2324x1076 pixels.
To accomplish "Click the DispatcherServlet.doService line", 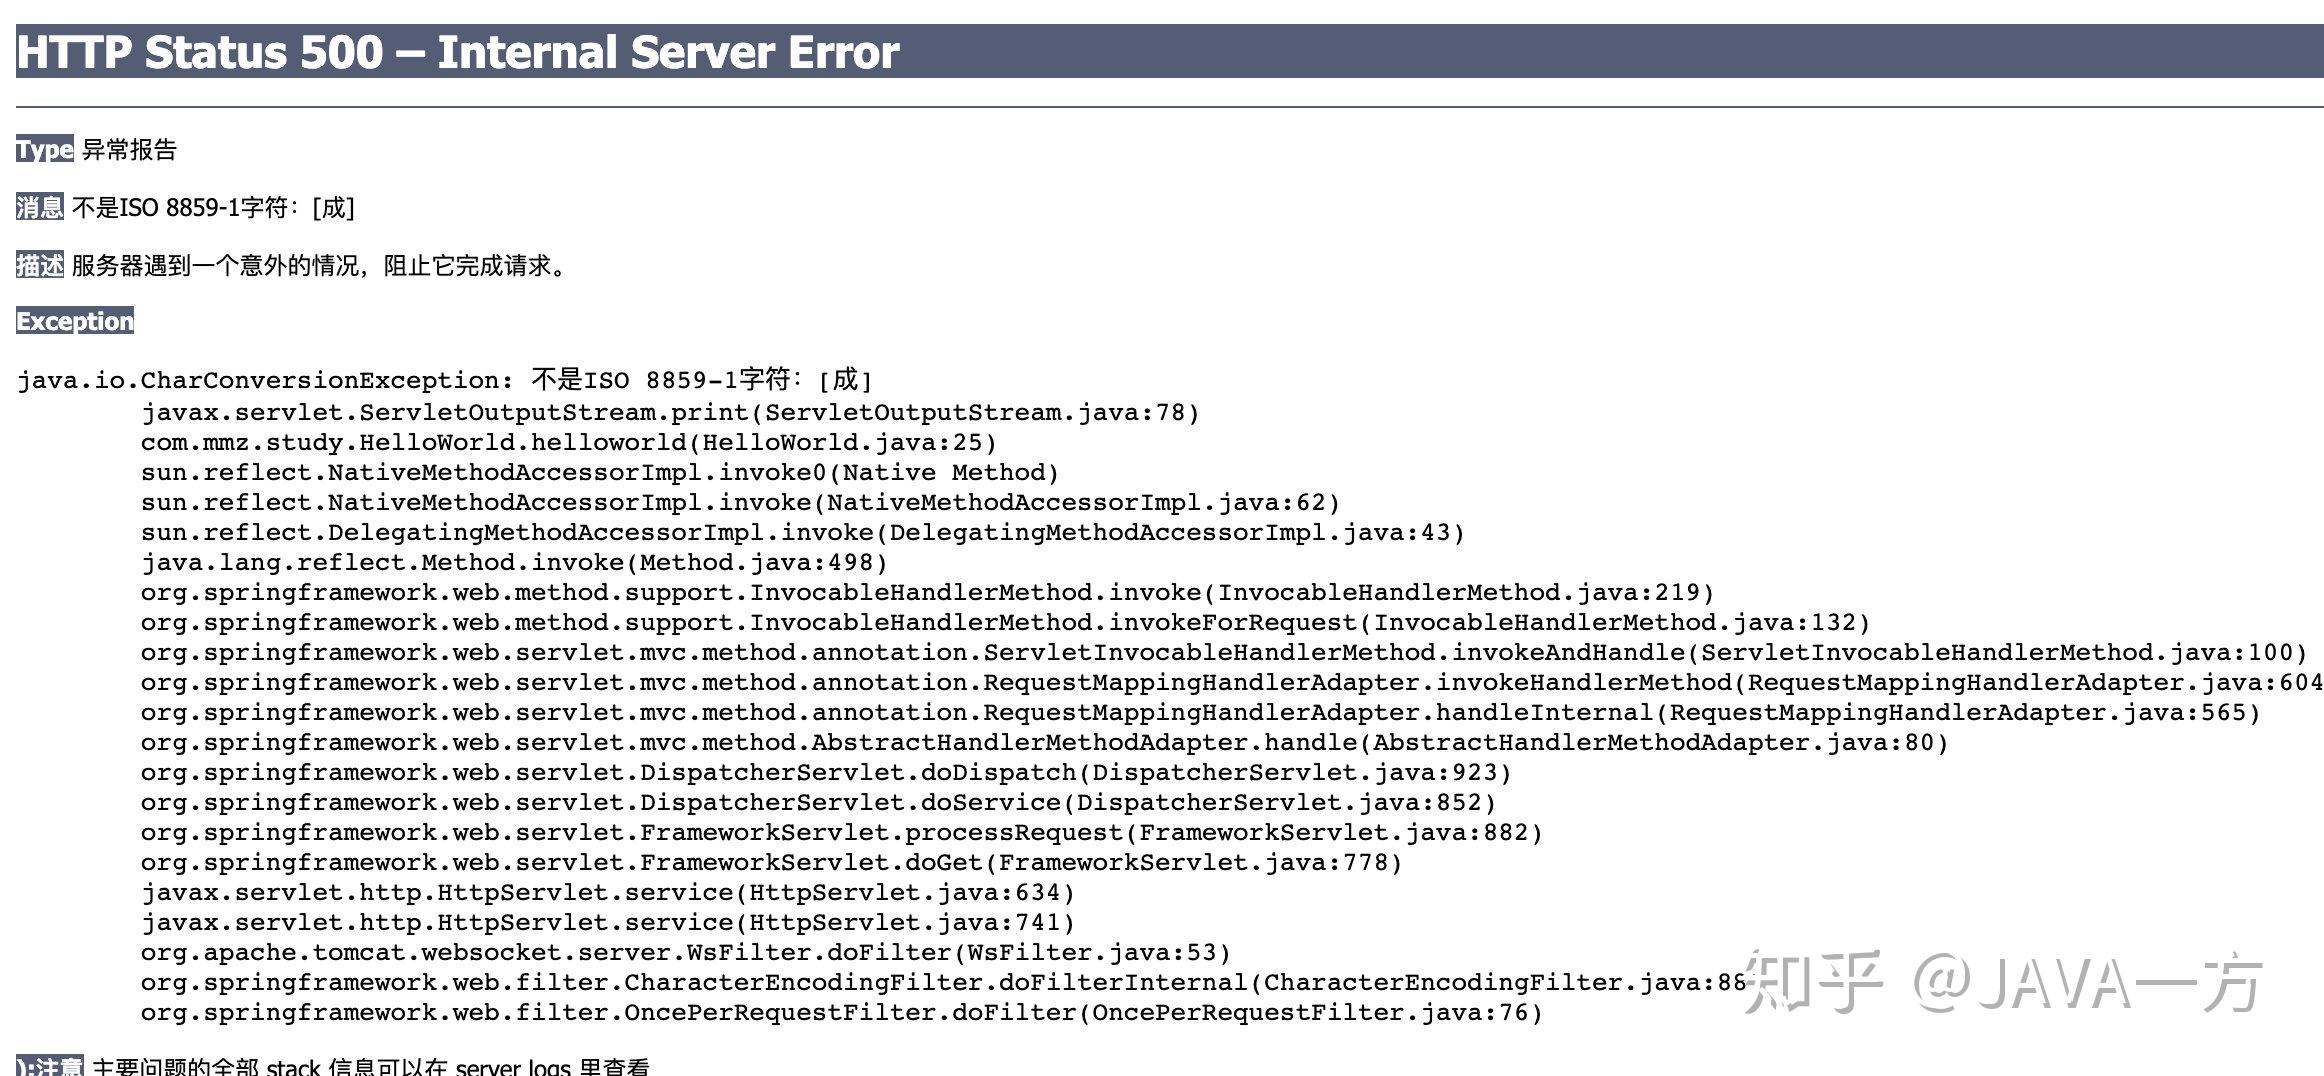I will coord(818,802).
